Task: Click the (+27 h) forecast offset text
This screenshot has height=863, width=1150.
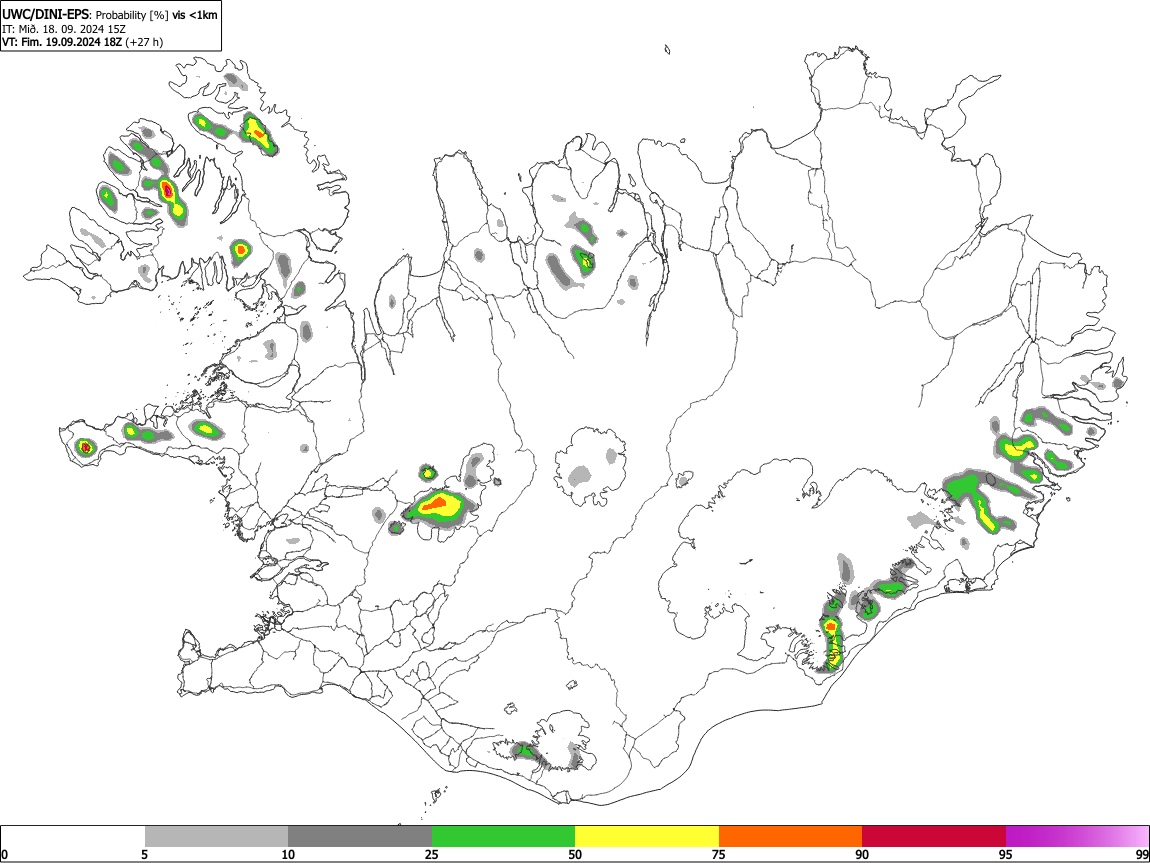Action: point(144,42)
